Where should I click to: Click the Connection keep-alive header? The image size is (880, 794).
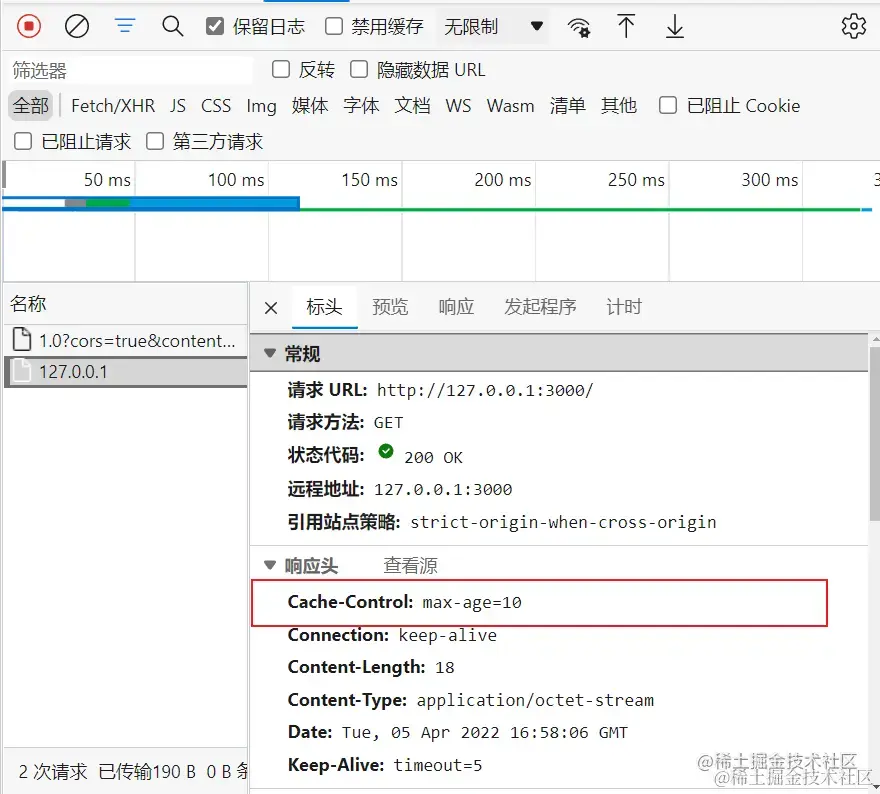click(392, 635)
